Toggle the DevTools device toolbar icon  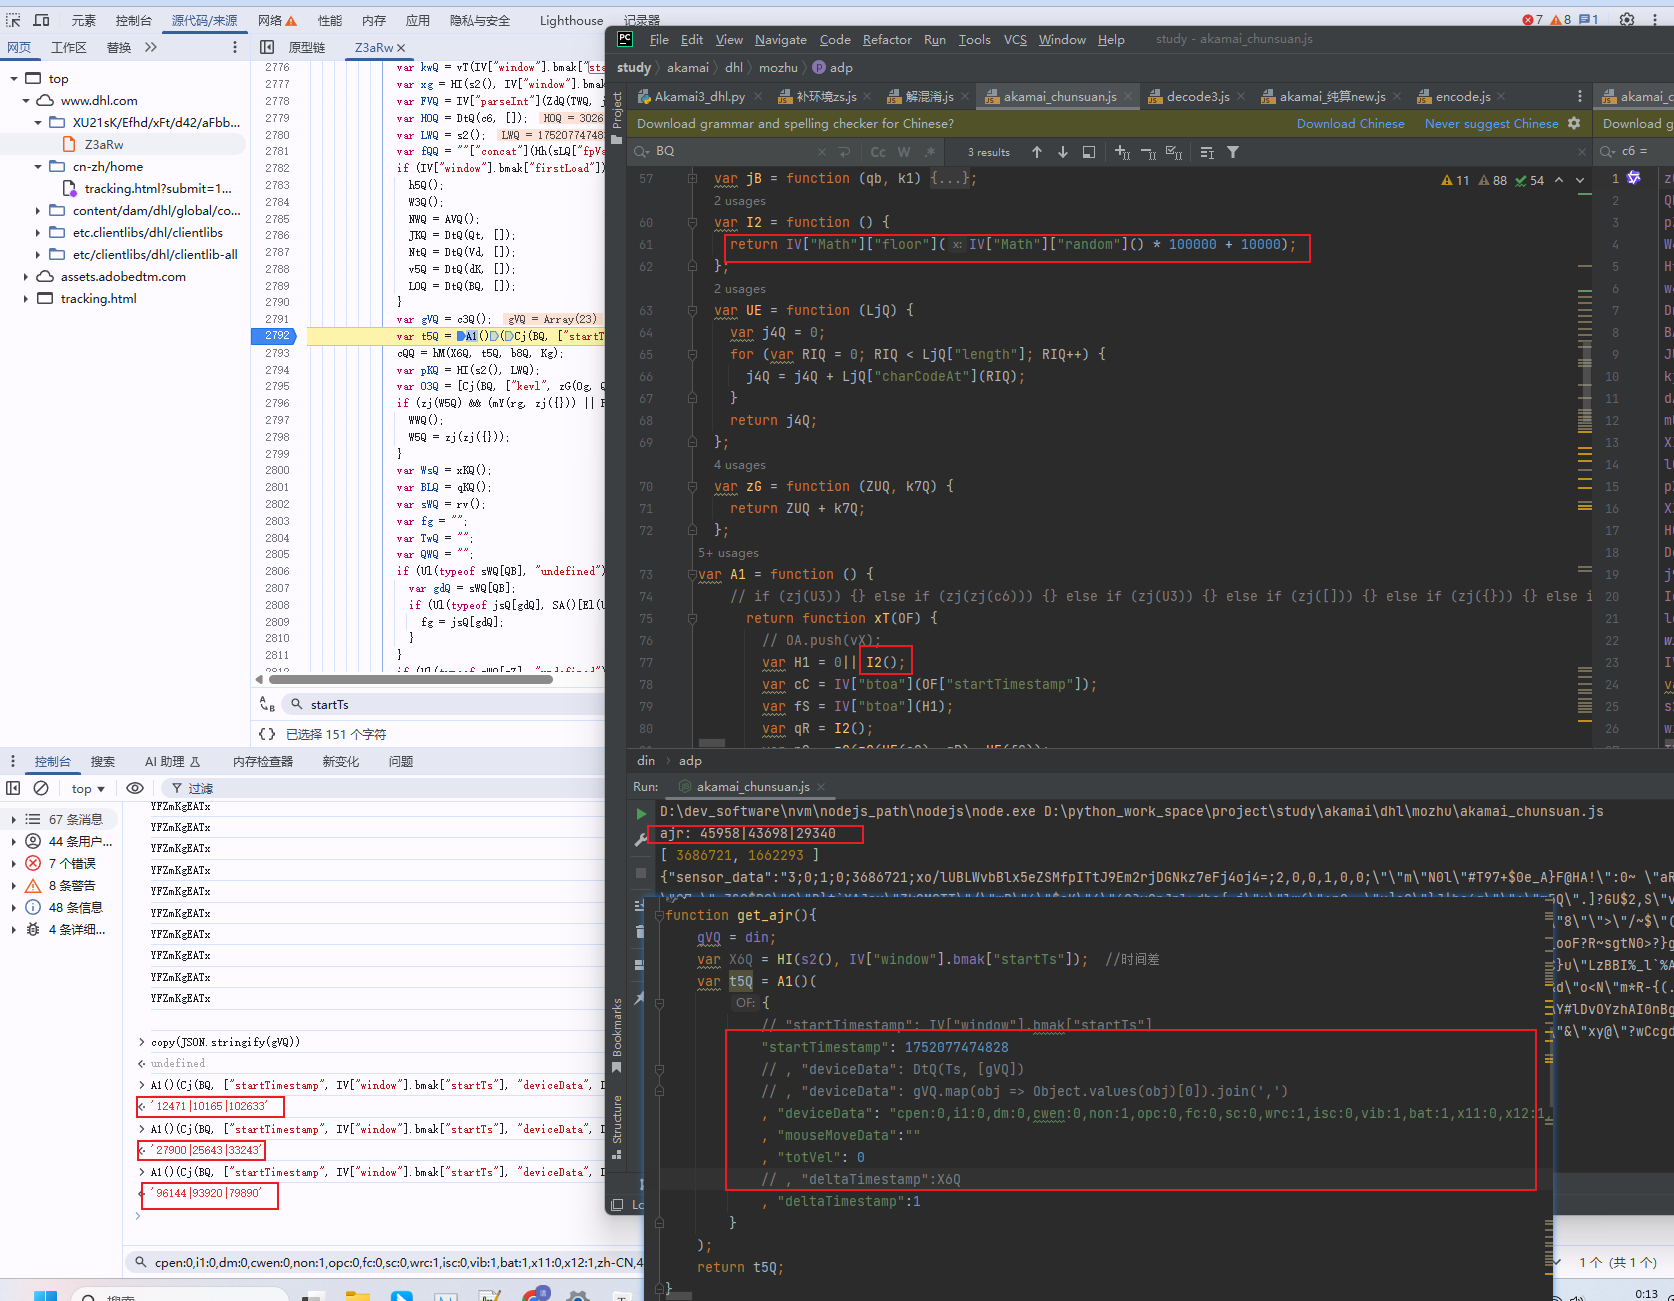(x=42, y=20)
